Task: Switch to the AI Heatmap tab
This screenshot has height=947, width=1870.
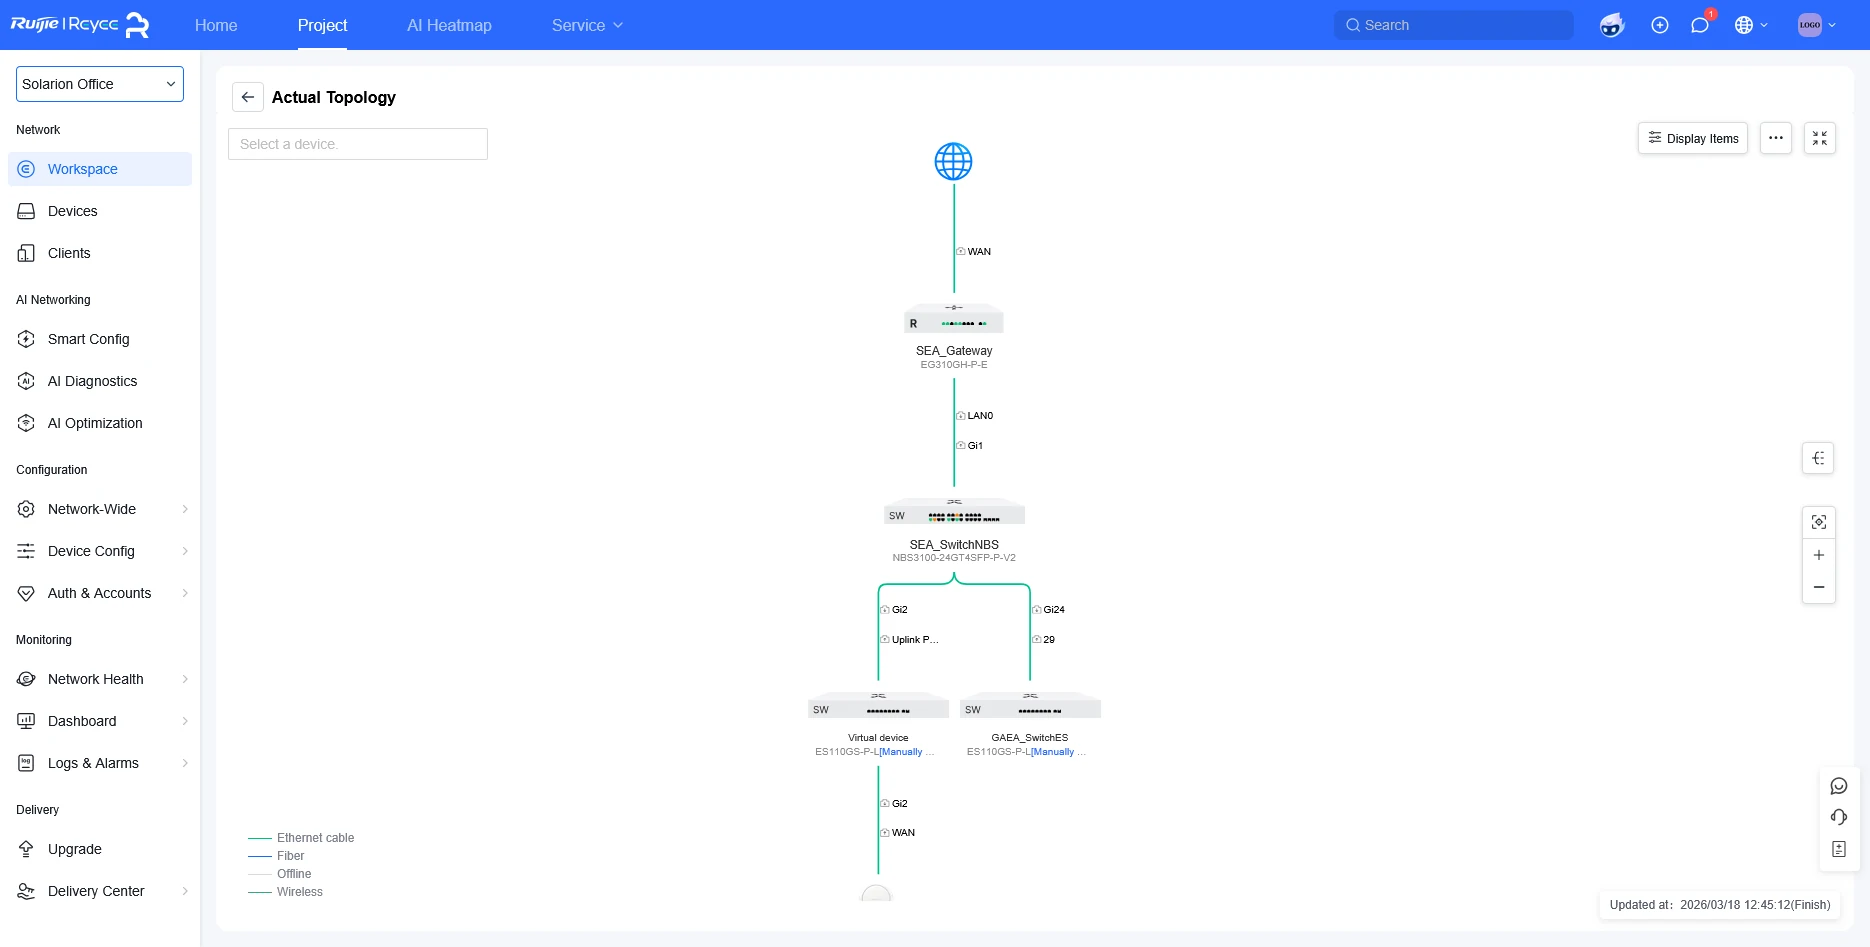Action: click(449, 25)
